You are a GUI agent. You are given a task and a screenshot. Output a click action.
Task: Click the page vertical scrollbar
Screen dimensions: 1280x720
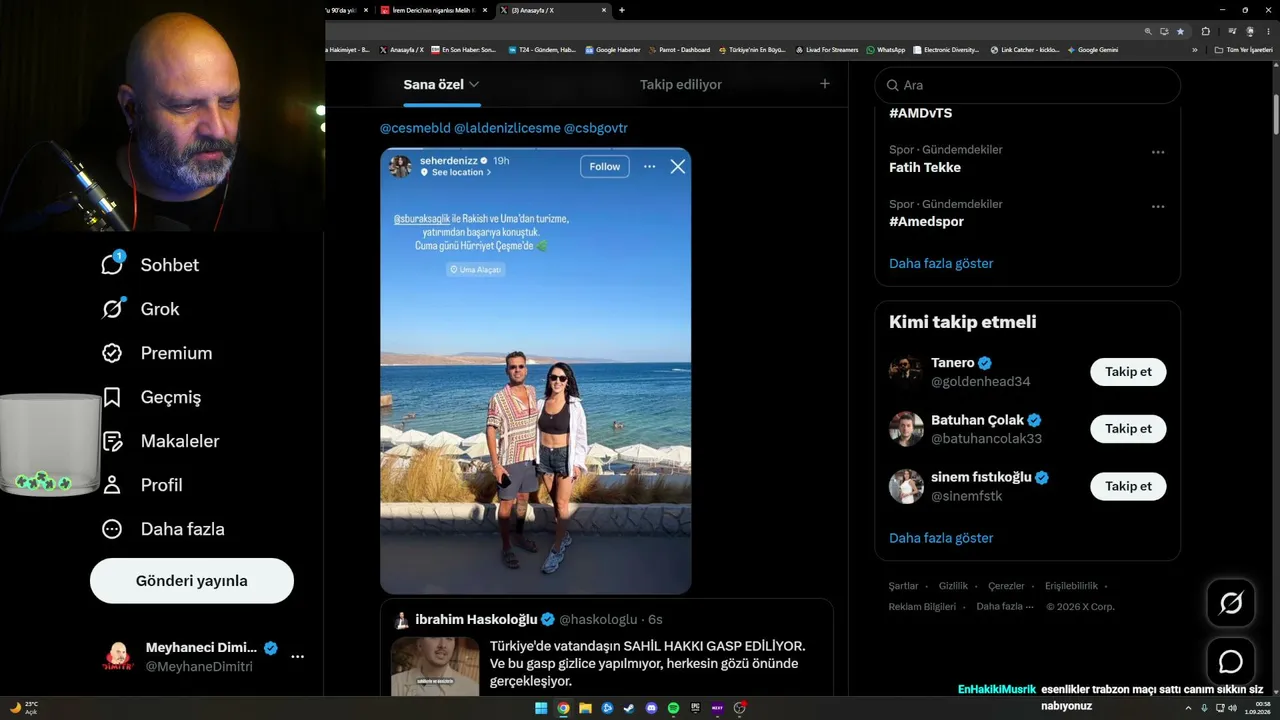click(x=1275, y=115)
